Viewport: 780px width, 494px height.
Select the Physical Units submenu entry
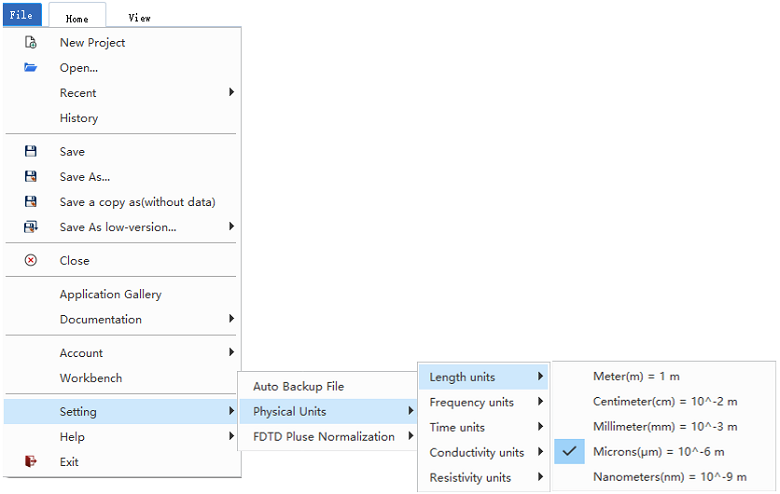tap(328, 411)
